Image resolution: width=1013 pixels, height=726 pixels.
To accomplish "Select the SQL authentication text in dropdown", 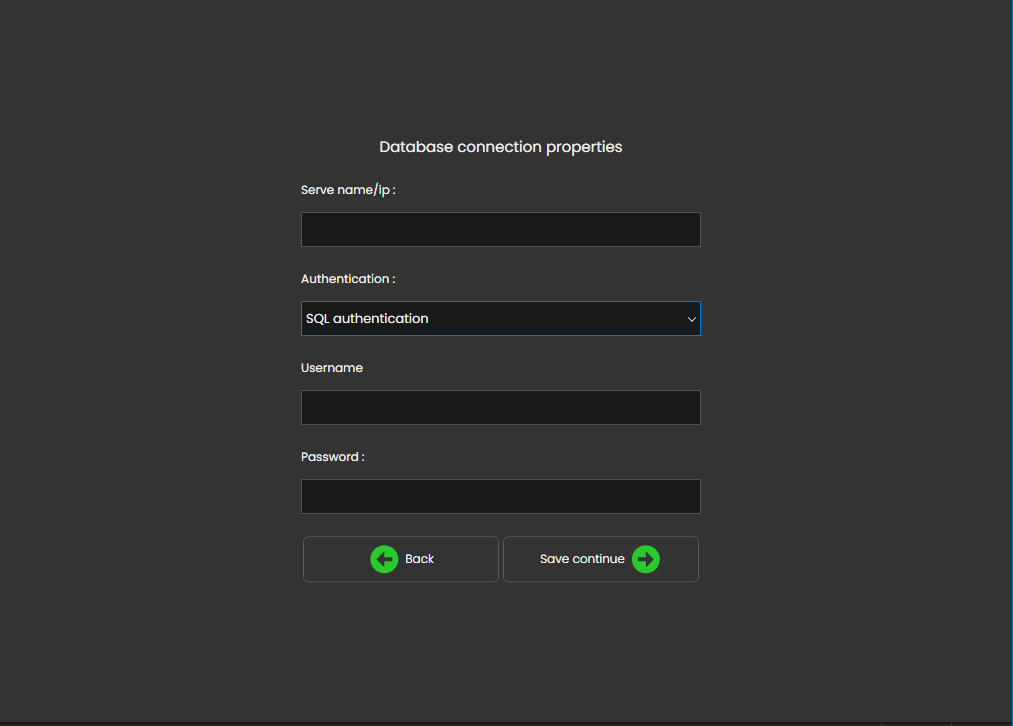I will coord(367,319).
